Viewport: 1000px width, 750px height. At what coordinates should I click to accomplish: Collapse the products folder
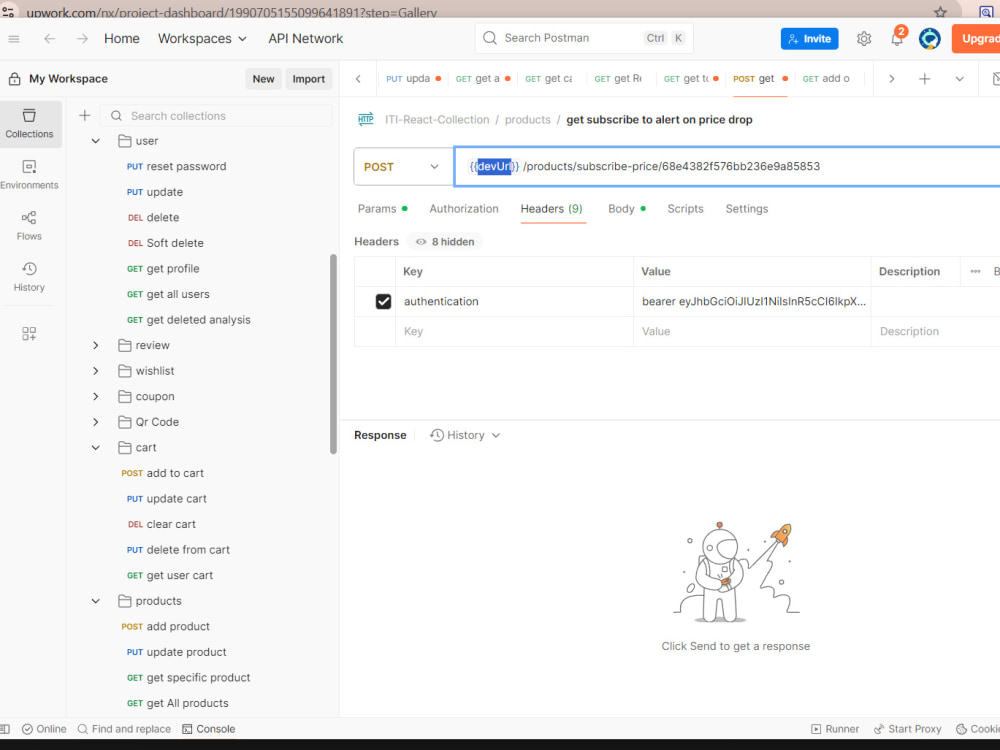(x=96, y=601)
